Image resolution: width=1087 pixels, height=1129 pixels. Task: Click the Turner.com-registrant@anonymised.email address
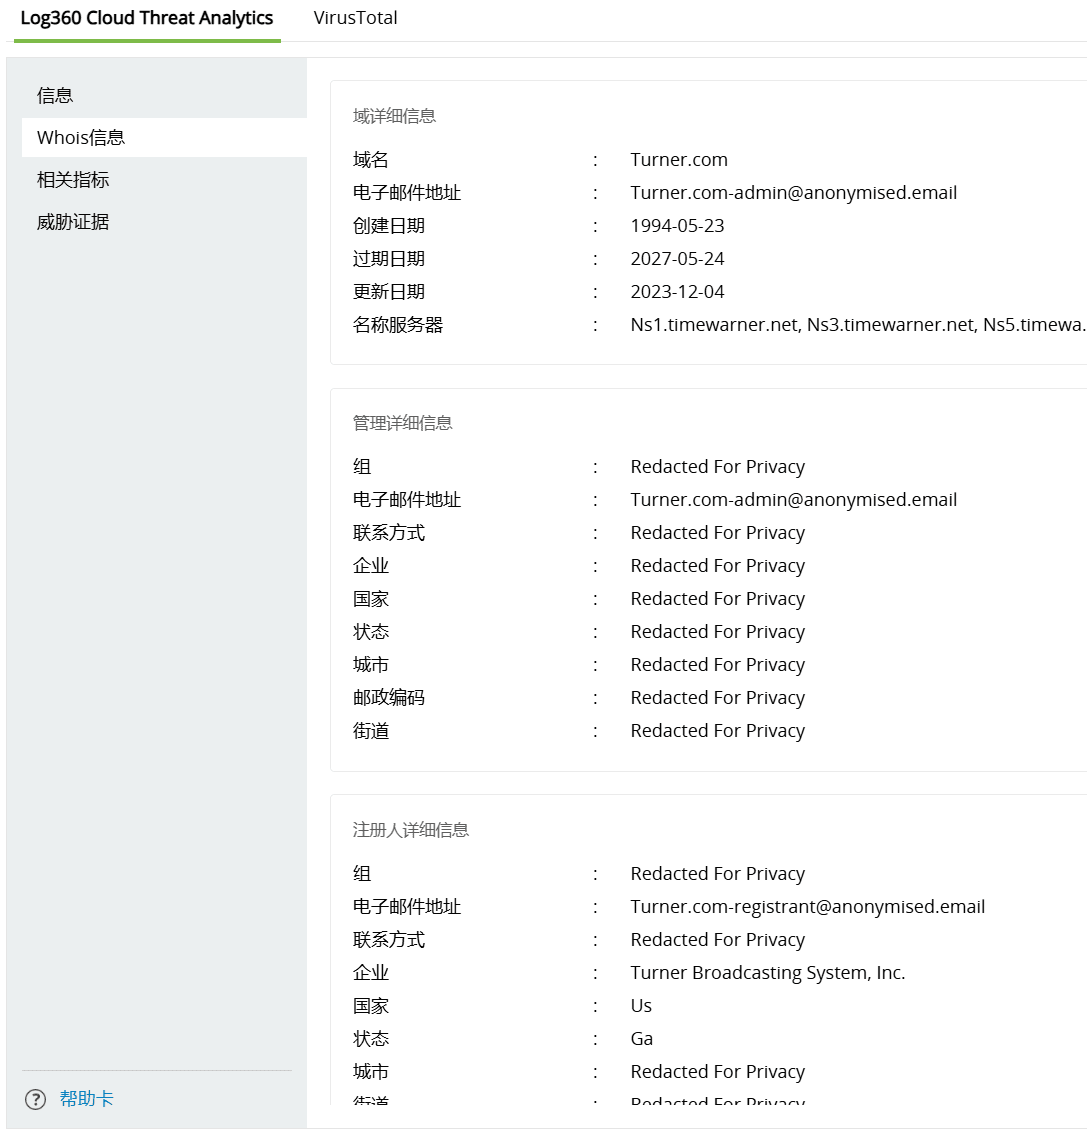pos(807,907)
